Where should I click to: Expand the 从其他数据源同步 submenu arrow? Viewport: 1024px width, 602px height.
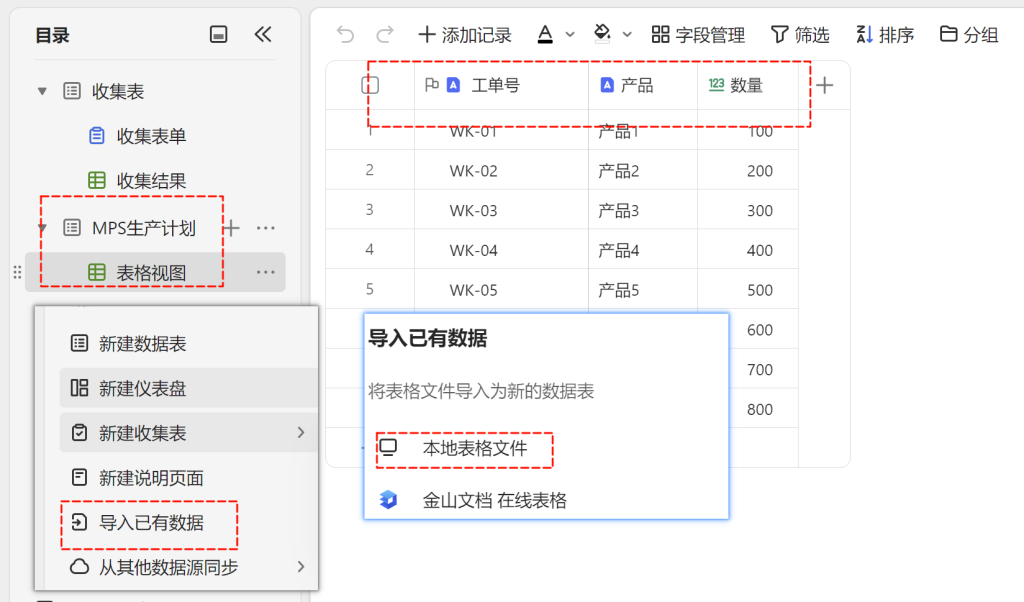point(301,567)
